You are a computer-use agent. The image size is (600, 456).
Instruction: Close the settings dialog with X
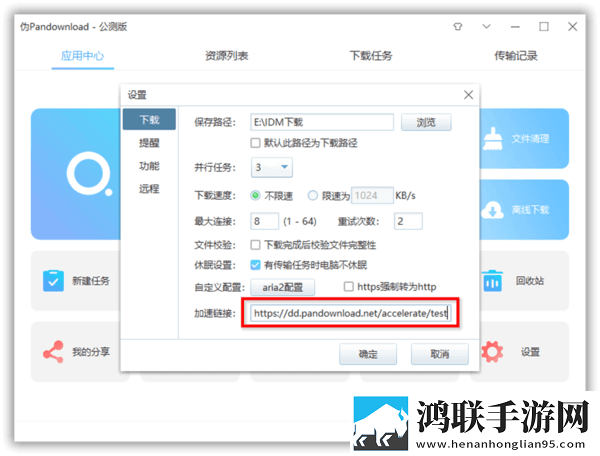468,94
